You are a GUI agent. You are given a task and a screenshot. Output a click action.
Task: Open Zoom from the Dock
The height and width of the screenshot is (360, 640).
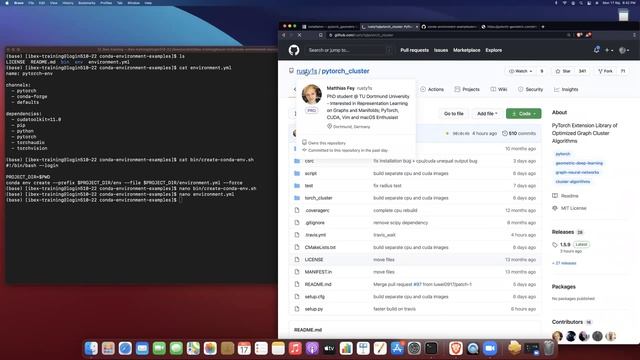[490, 348]
